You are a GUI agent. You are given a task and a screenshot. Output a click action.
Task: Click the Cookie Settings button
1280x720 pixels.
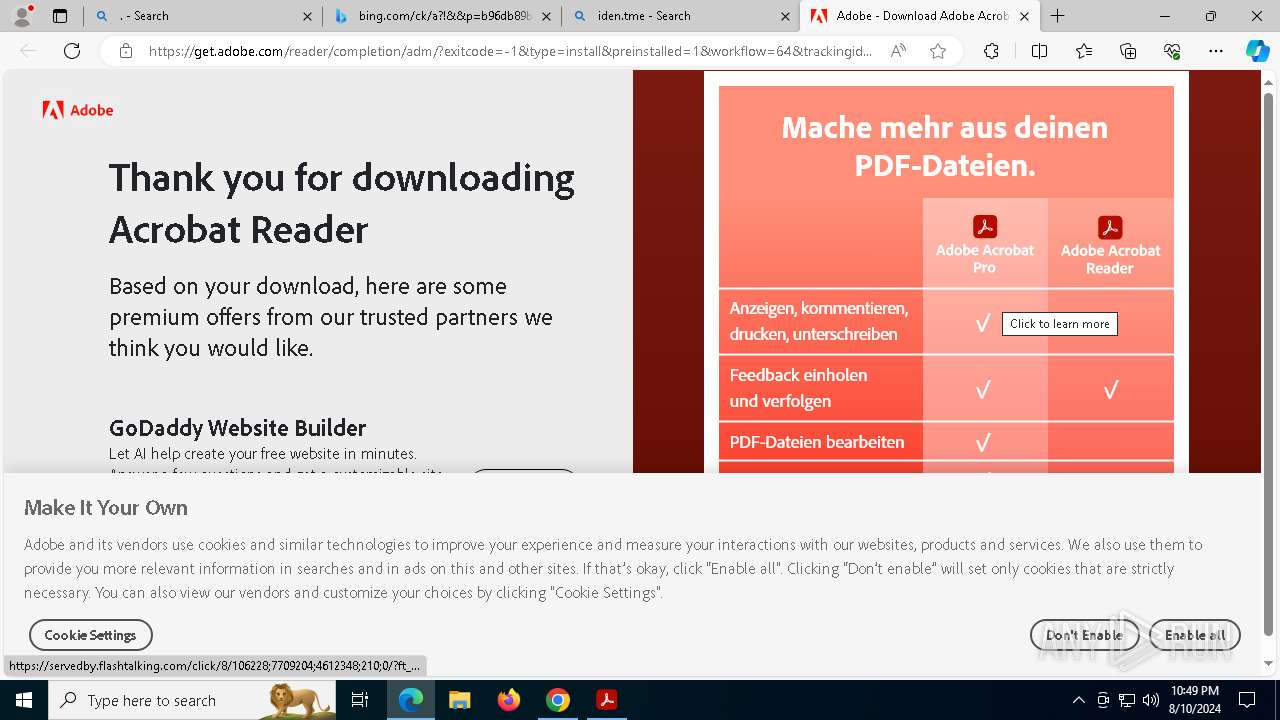click(90, 635)
